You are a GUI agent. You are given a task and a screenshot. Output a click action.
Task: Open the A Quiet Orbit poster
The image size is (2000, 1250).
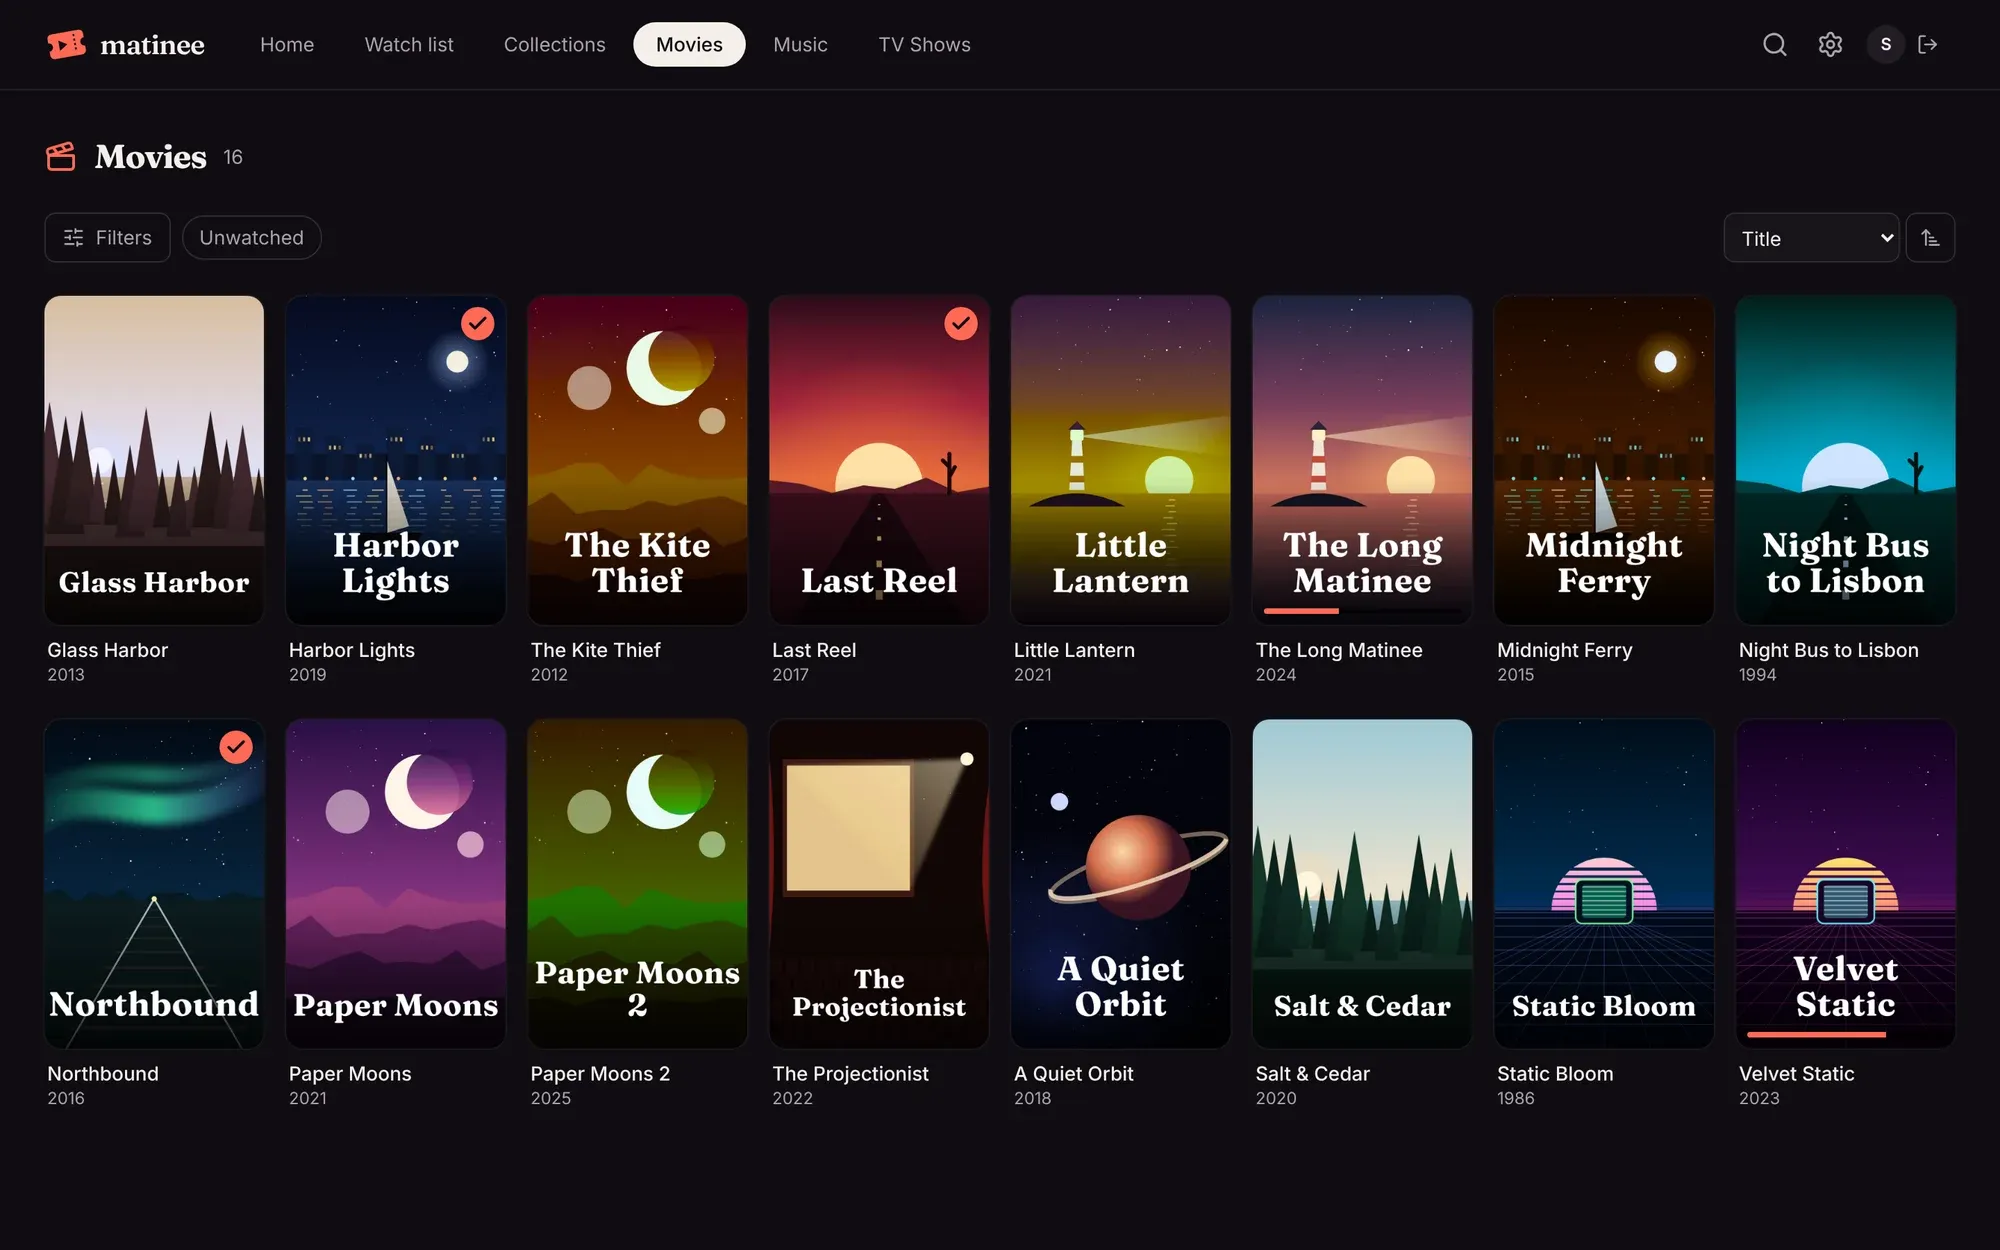1120,884
